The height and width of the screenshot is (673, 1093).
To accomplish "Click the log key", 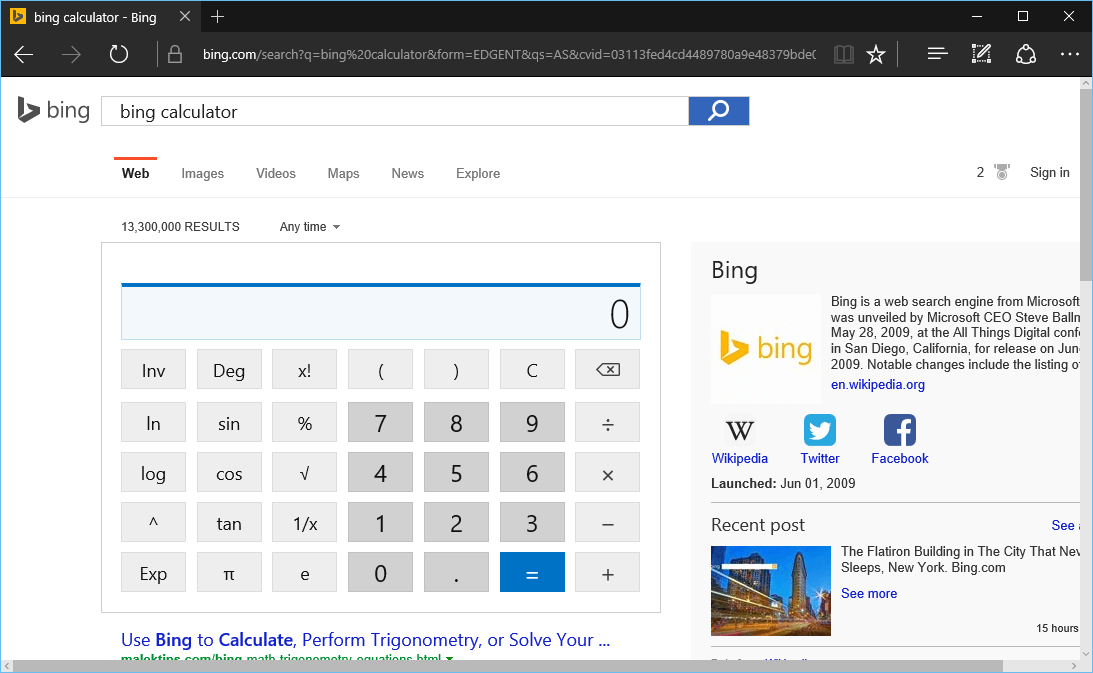I will [153, 473].
